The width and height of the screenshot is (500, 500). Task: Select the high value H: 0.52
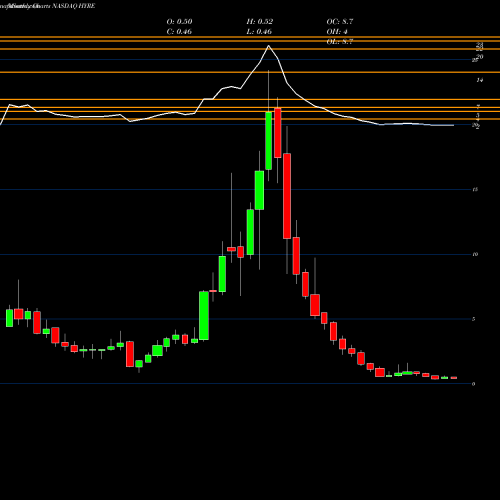(260, 22)
